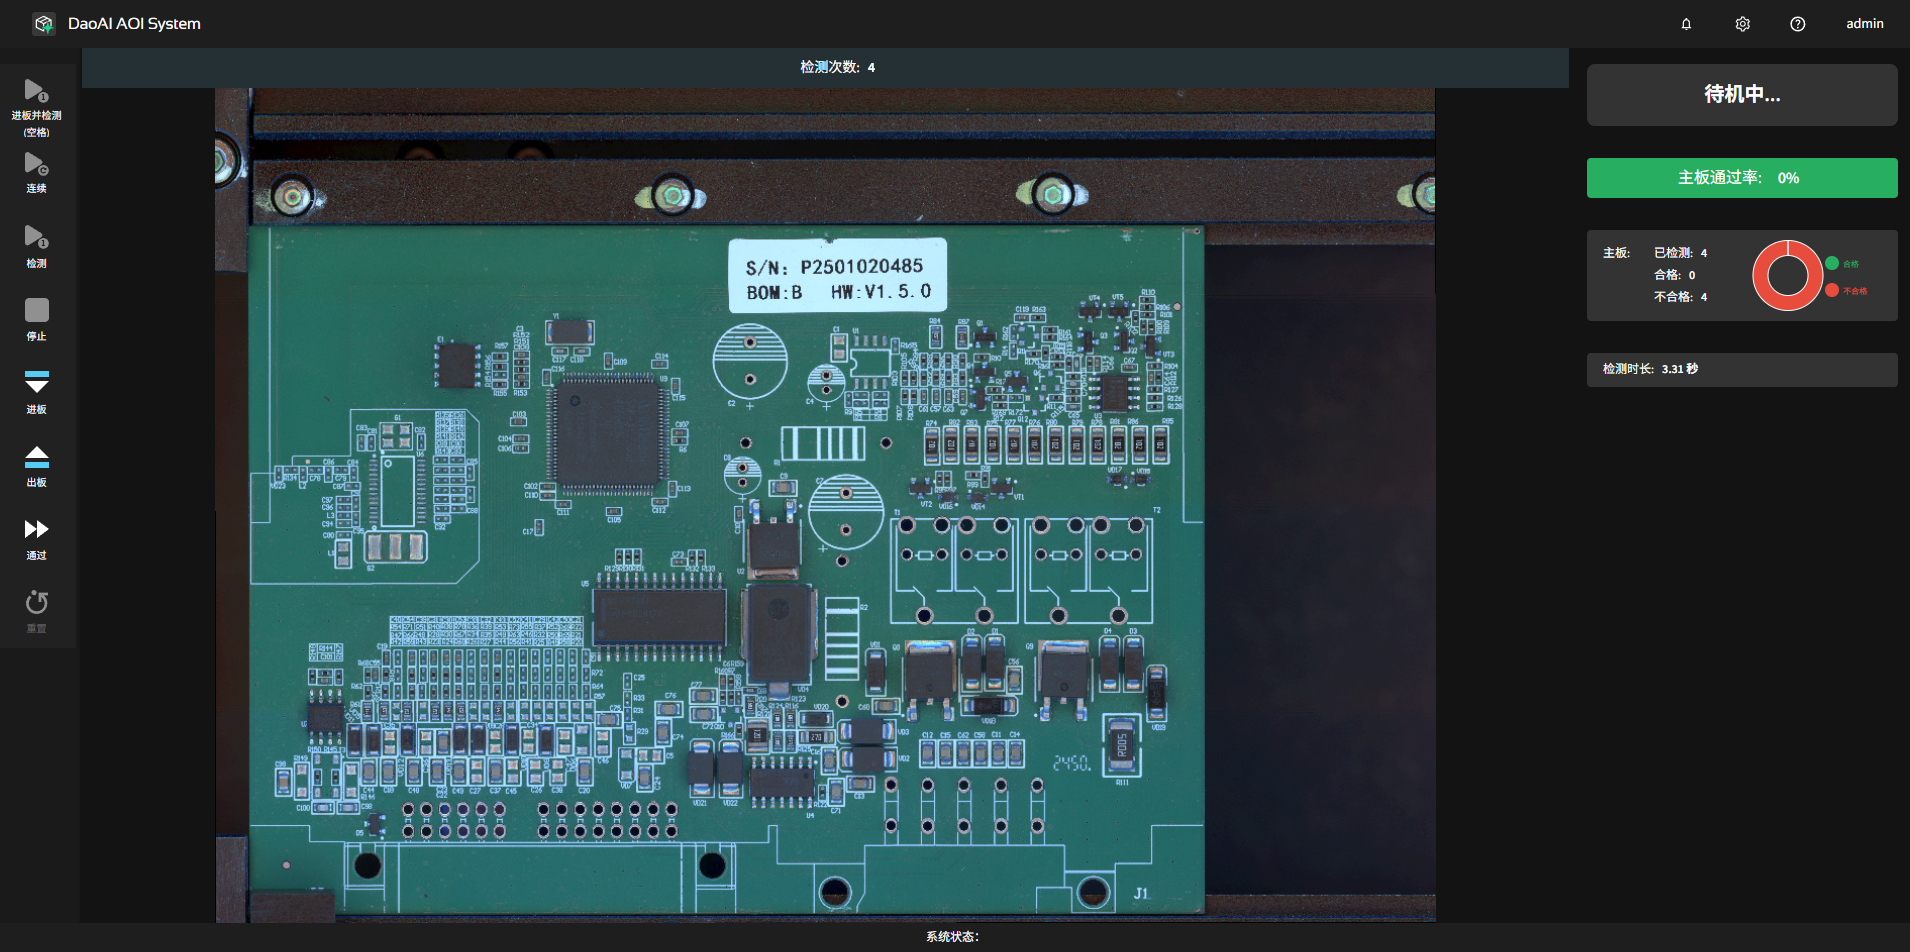The image size is (1910, 952).
Task: Open the settings gear in header
Action: pos(1742,24)
